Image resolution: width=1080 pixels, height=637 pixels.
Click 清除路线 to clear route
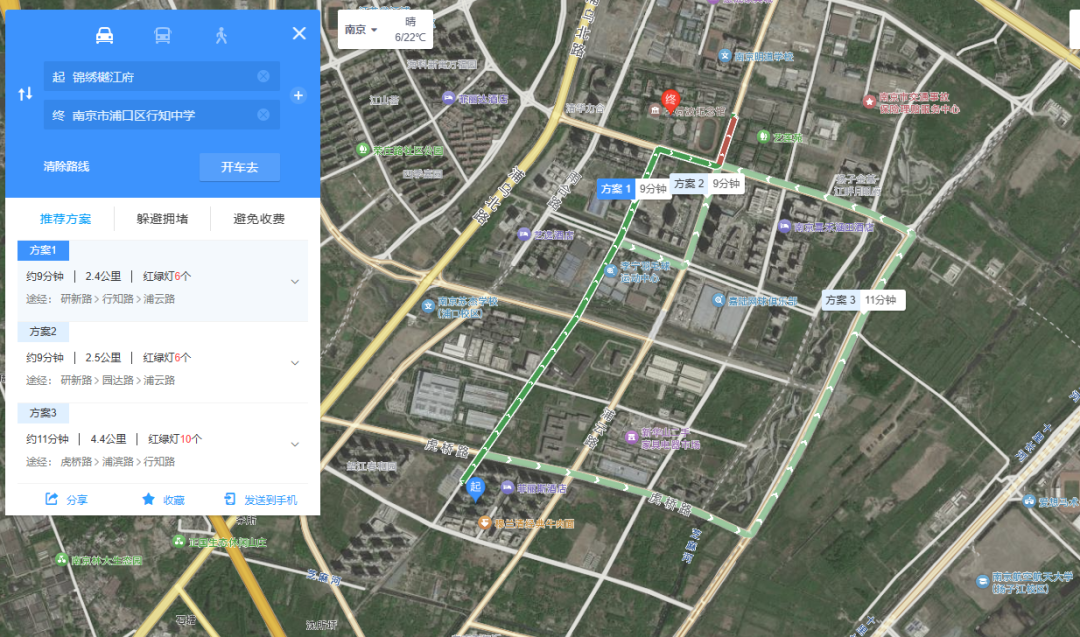[x=66, y=167]
